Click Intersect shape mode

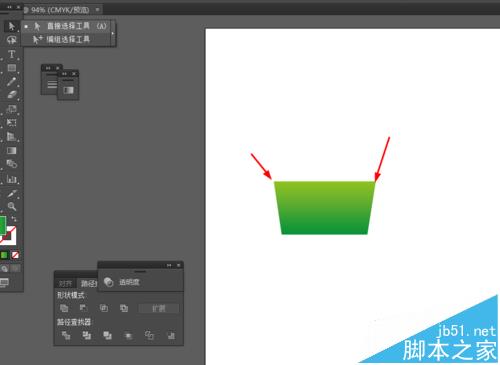(x=104, y=308)
